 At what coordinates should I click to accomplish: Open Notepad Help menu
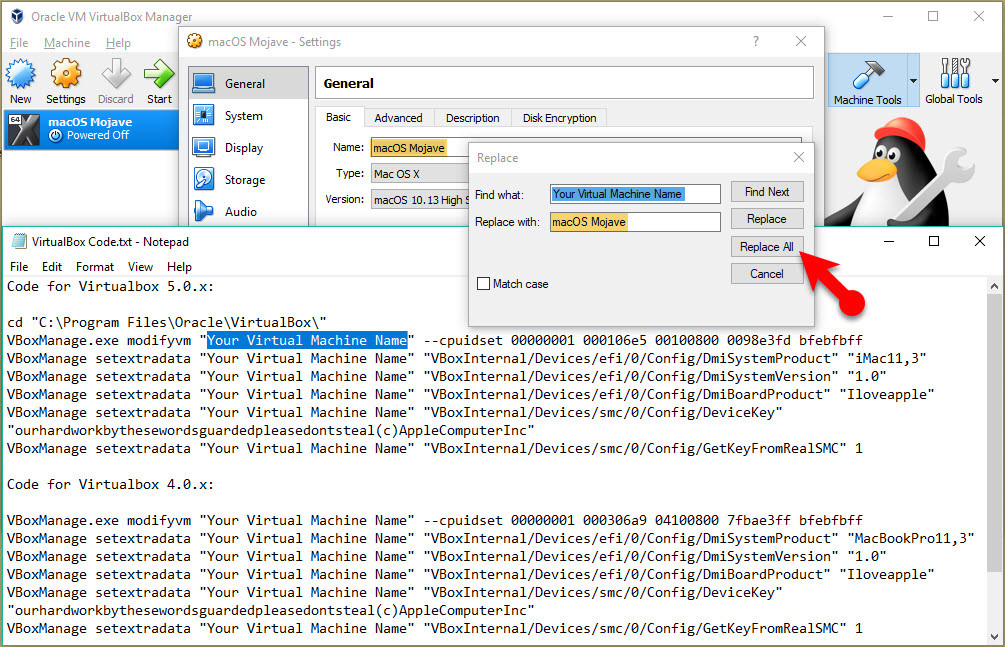(x=179, y=267)
